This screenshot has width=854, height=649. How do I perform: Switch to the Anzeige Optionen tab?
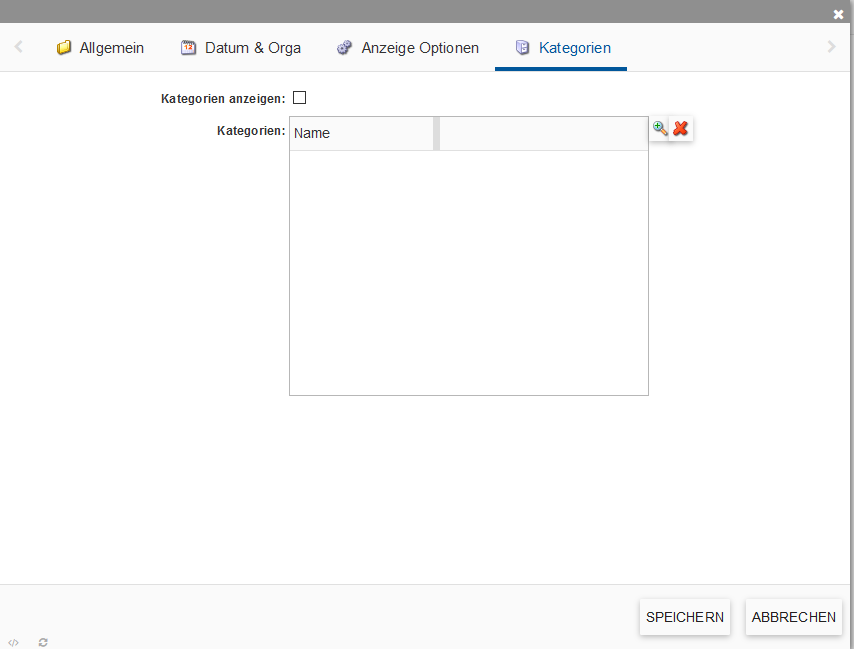[419, 48]
